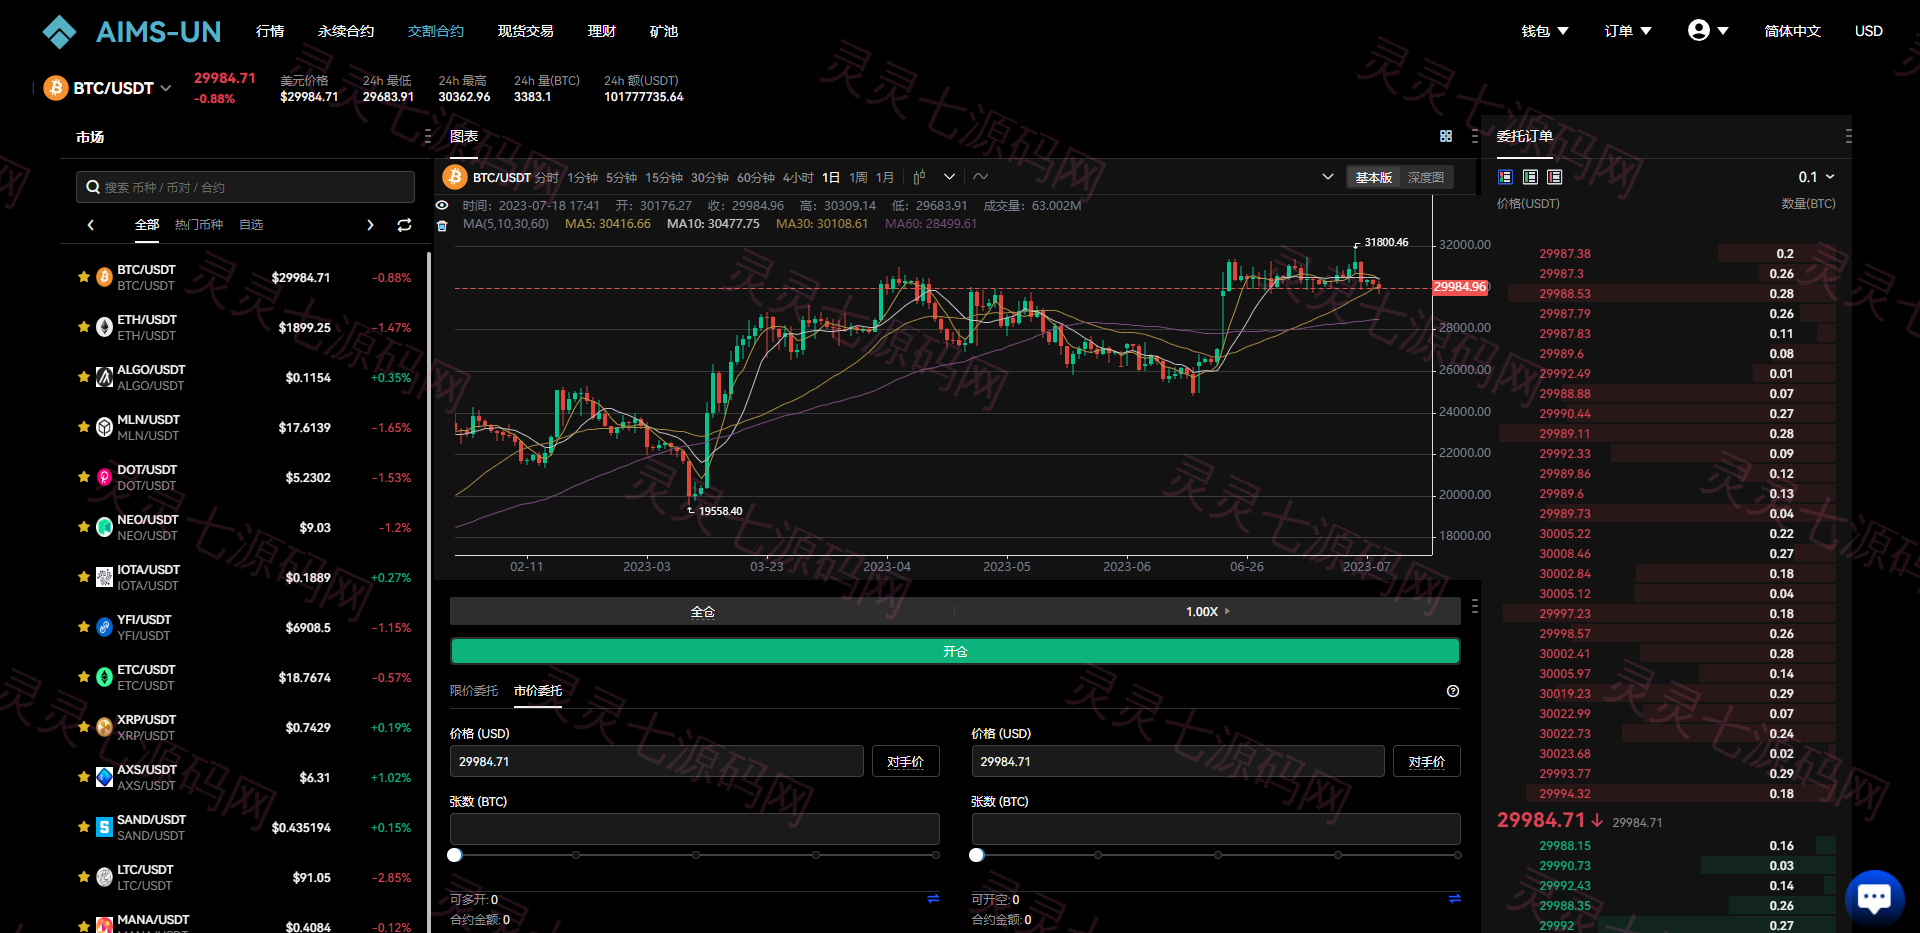Click the swap icon beside 可多开

(933, 898)
